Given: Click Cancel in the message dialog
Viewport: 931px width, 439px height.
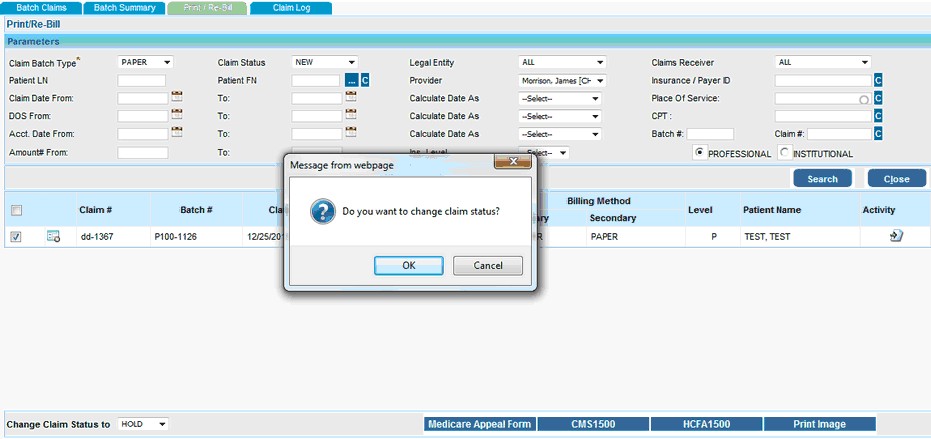Looking at the screenshot, I should 487,266.
